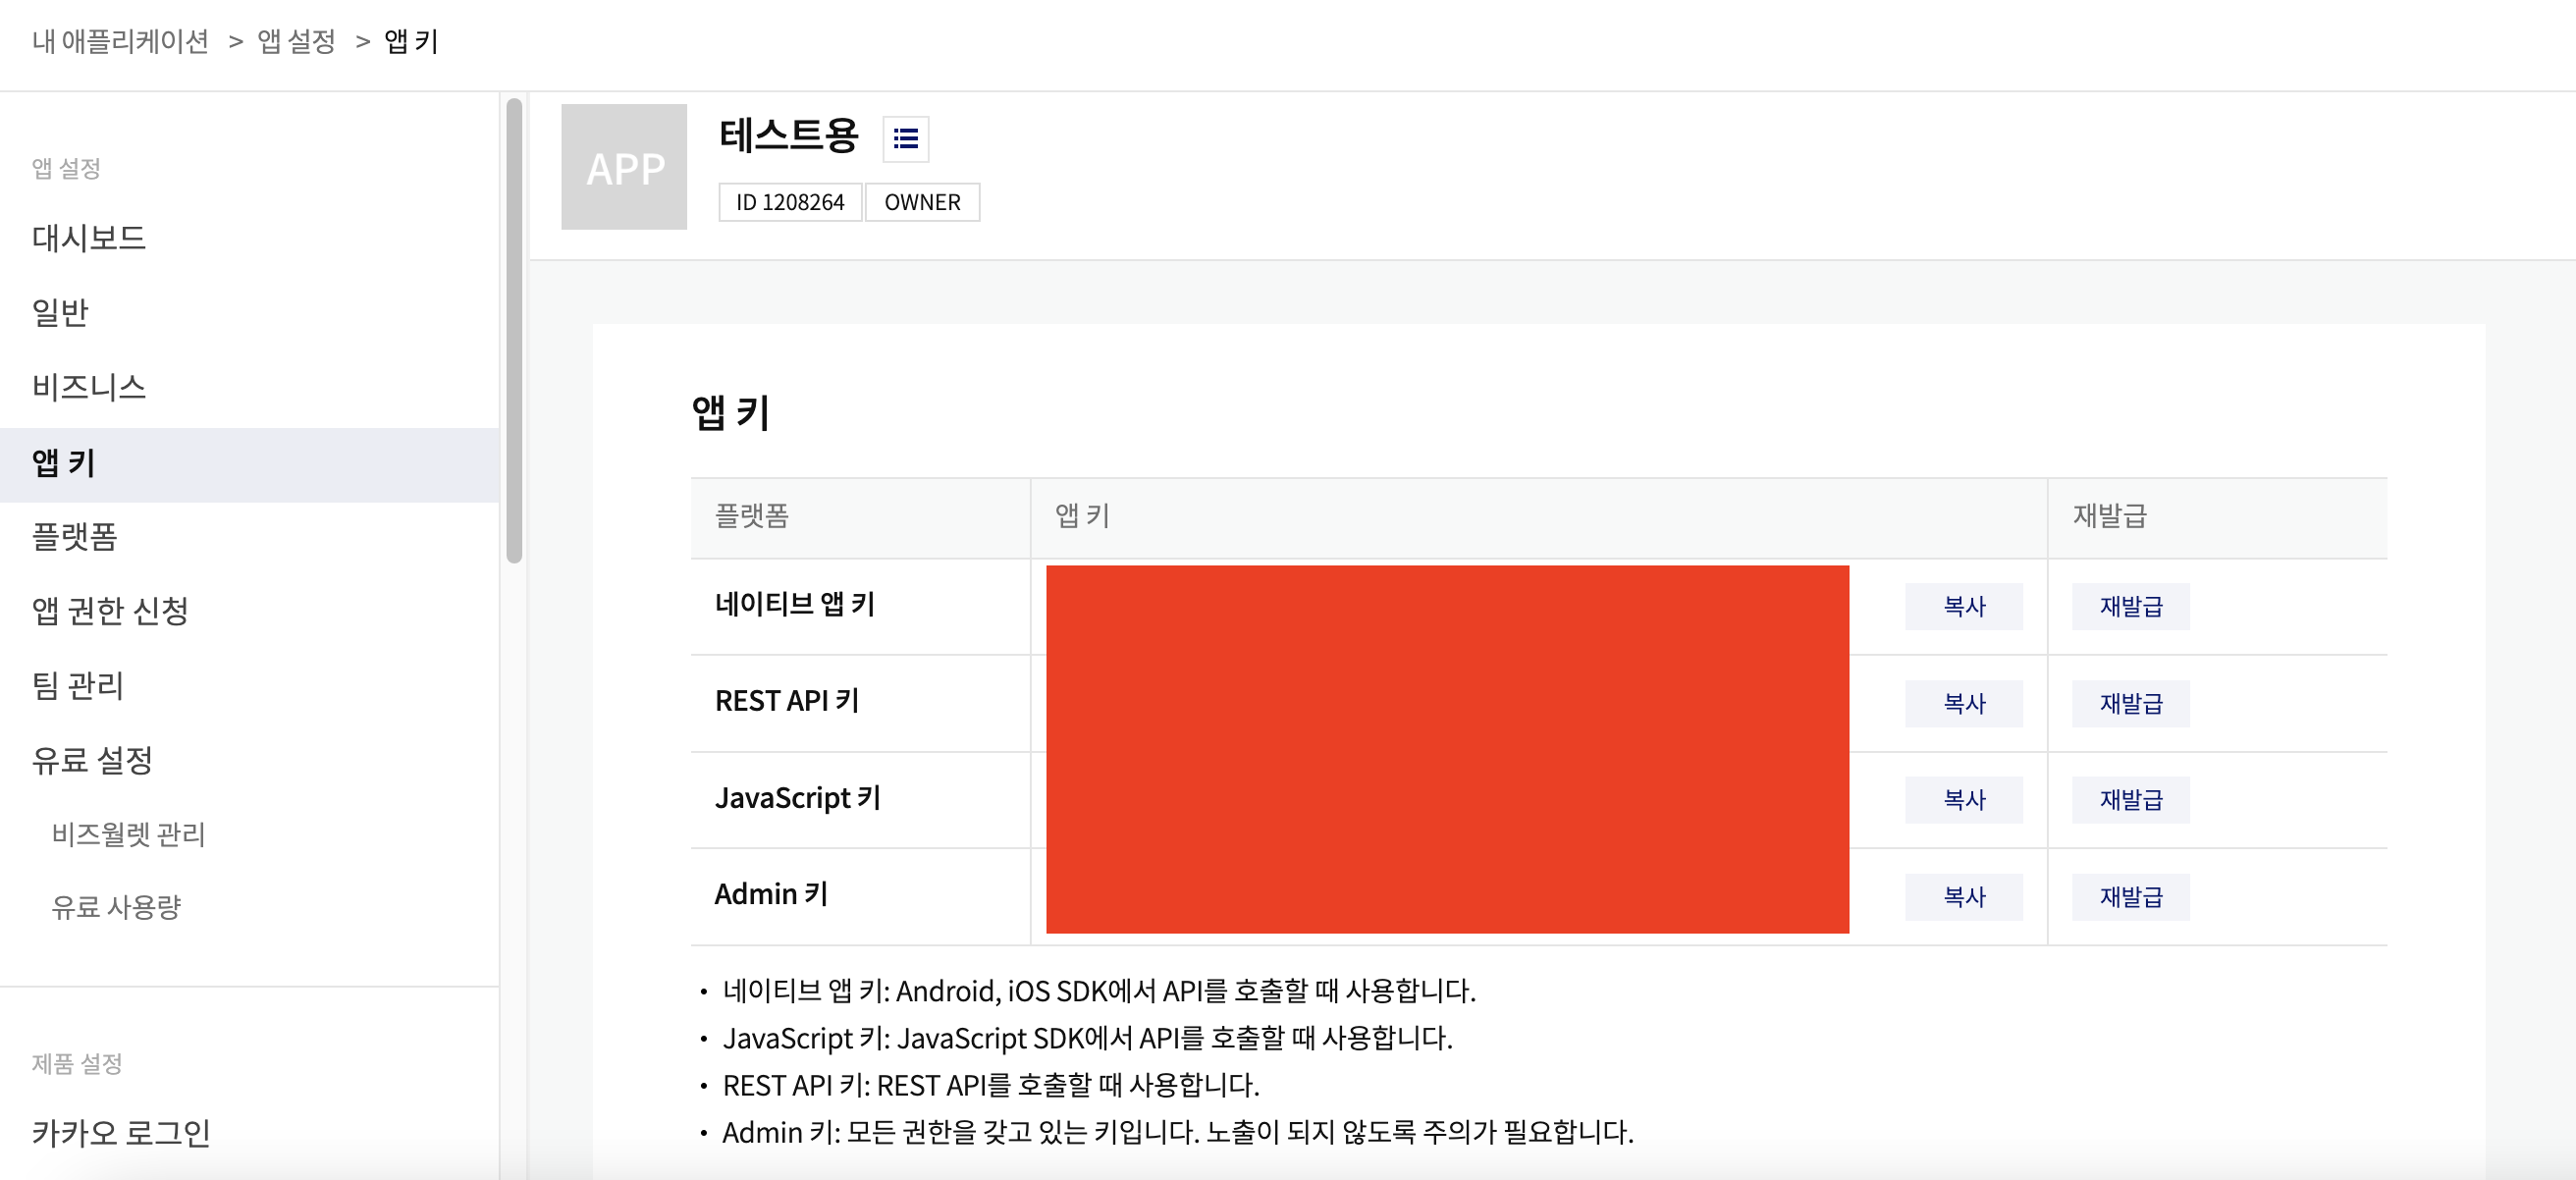2576x1180 pixels.
Task: Click 내 애플리케이션 breadcrumb link
Action: [x=120, y=41]
